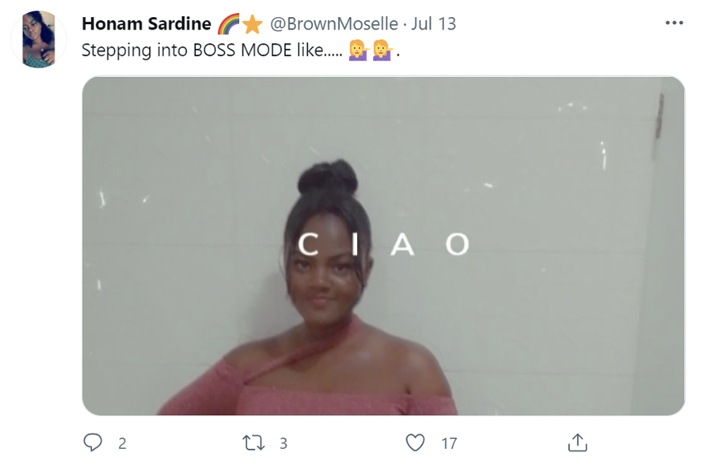Open the tweet text about BOSS MODE
The image size is (704, 468).
point(241,50)
